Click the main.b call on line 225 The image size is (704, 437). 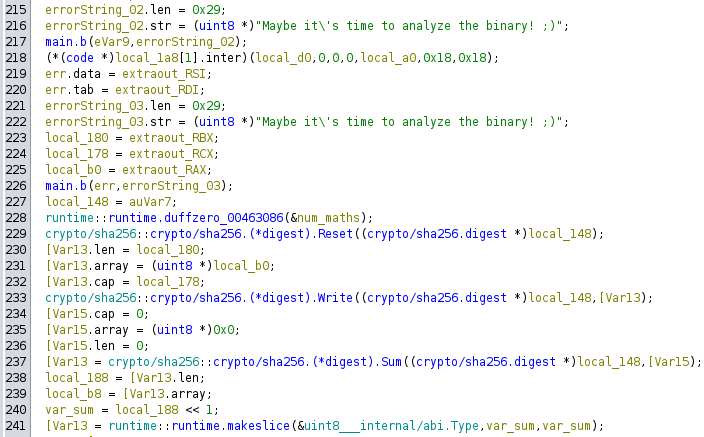[x=65, y=186]
